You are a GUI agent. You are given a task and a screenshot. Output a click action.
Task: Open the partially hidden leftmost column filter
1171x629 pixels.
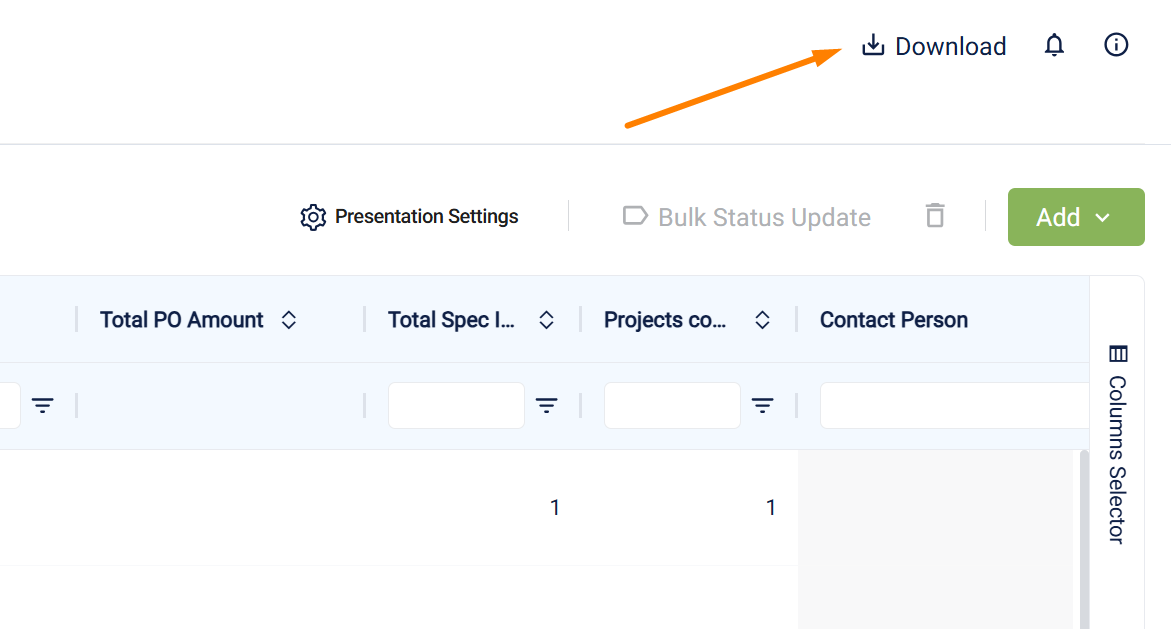[43, 405]
